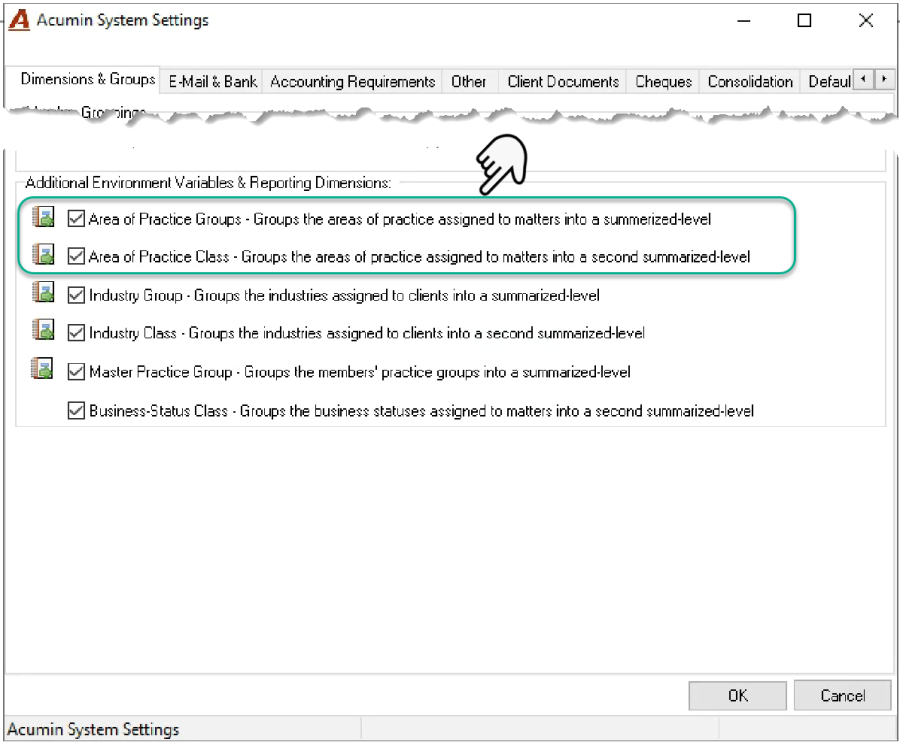Open Area of Practice Groups editor icon

[x=43, y=217]
